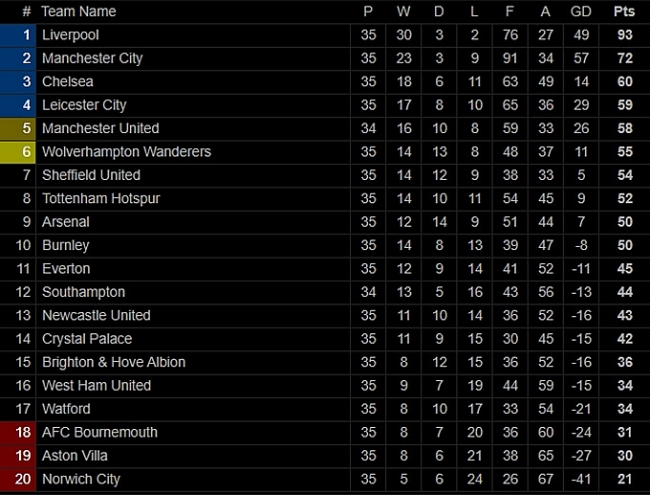Click the blue position 1 badge

[x=18, y=35]
